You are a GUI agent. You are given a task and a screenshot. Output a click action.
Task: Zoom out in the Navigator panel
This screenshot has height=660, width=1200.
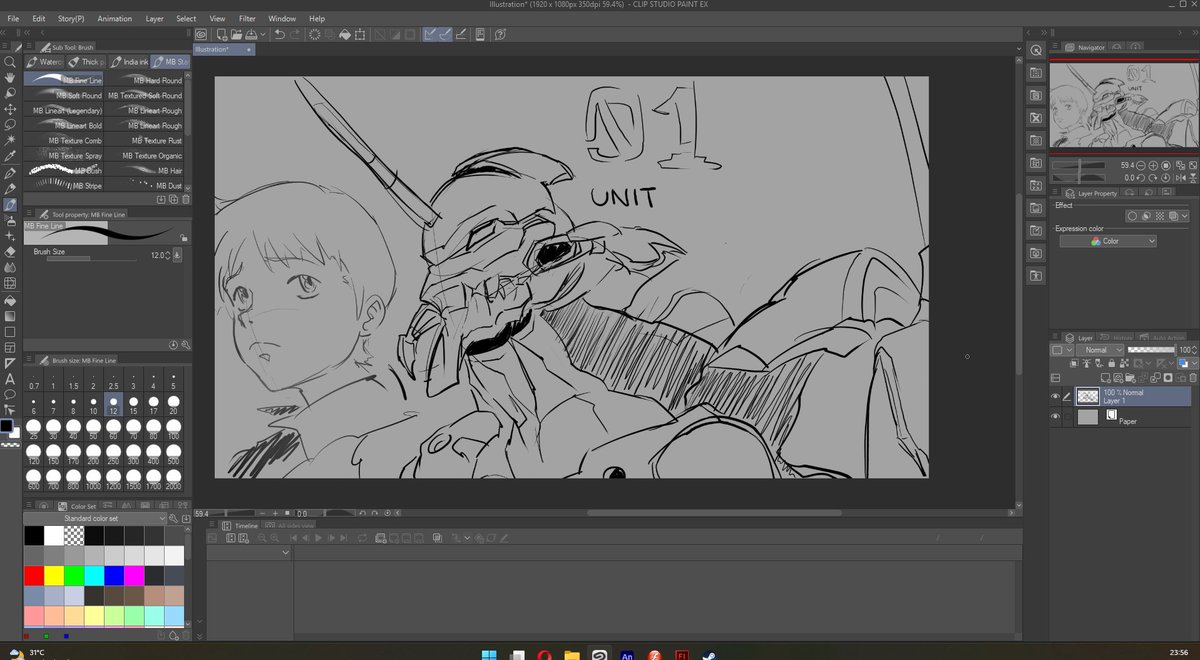pyautogui.click(x=1140, y=165)
